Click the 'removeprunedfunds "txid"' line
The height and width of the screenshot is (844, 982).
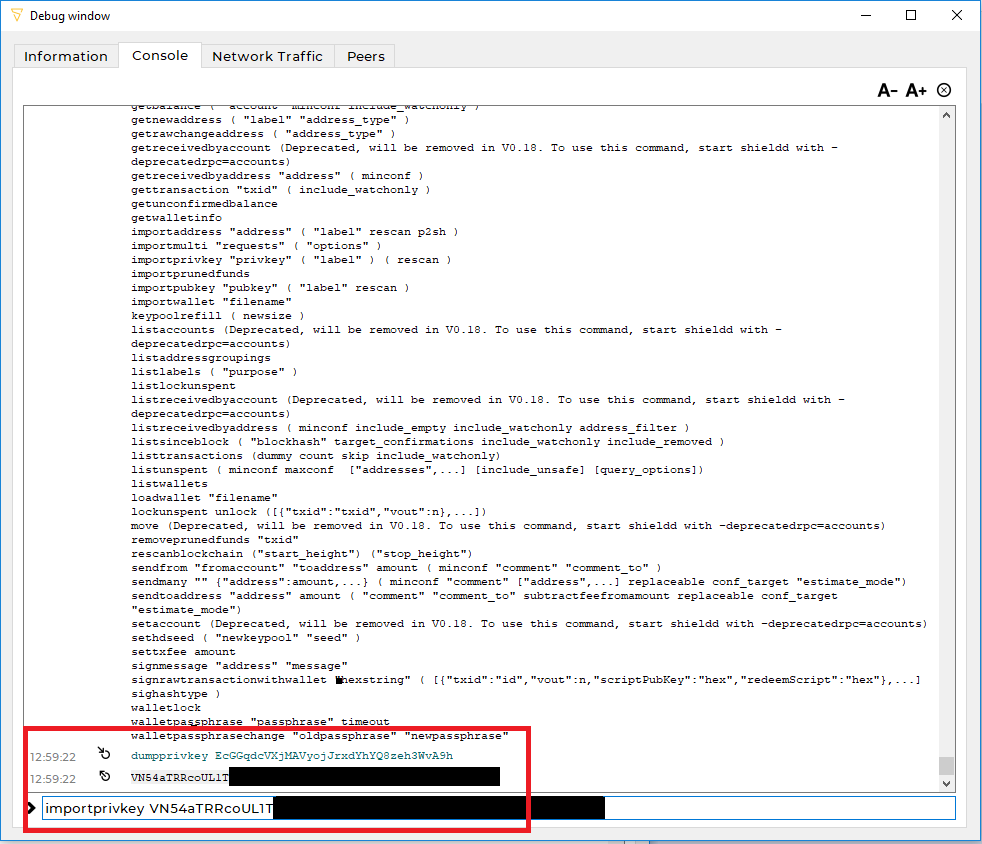point(215,540)
